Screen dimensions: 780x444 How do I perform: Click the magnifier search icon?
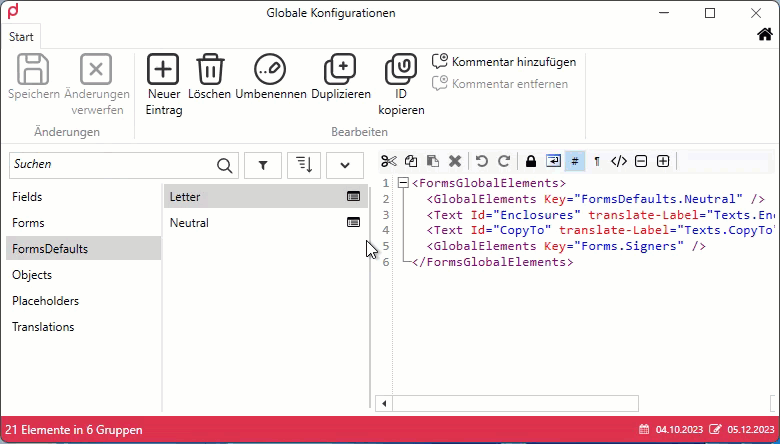[225, 166]
